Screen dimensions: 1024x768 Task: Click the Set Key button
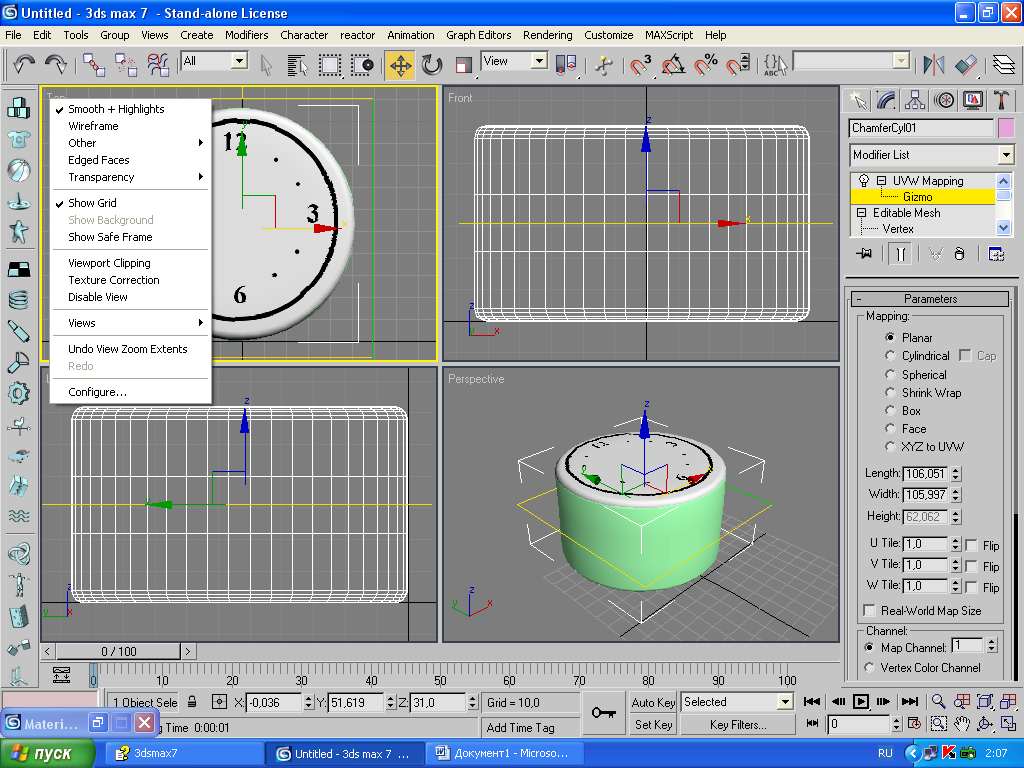(653, 724)
